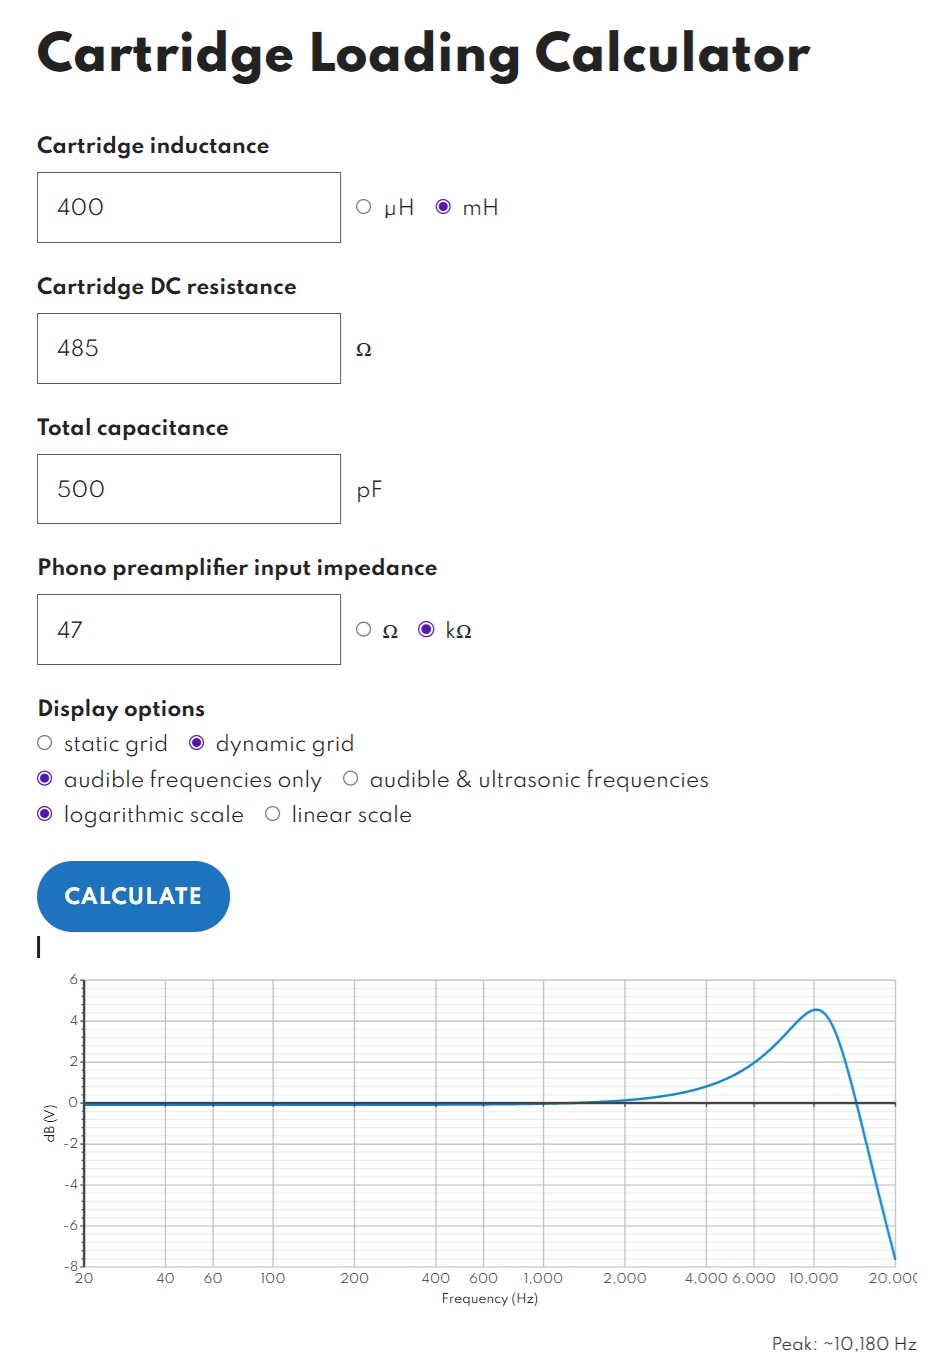Select the mH inductance unit
946x1365 pixels.
pyautogui.click(x=443, y=207)
